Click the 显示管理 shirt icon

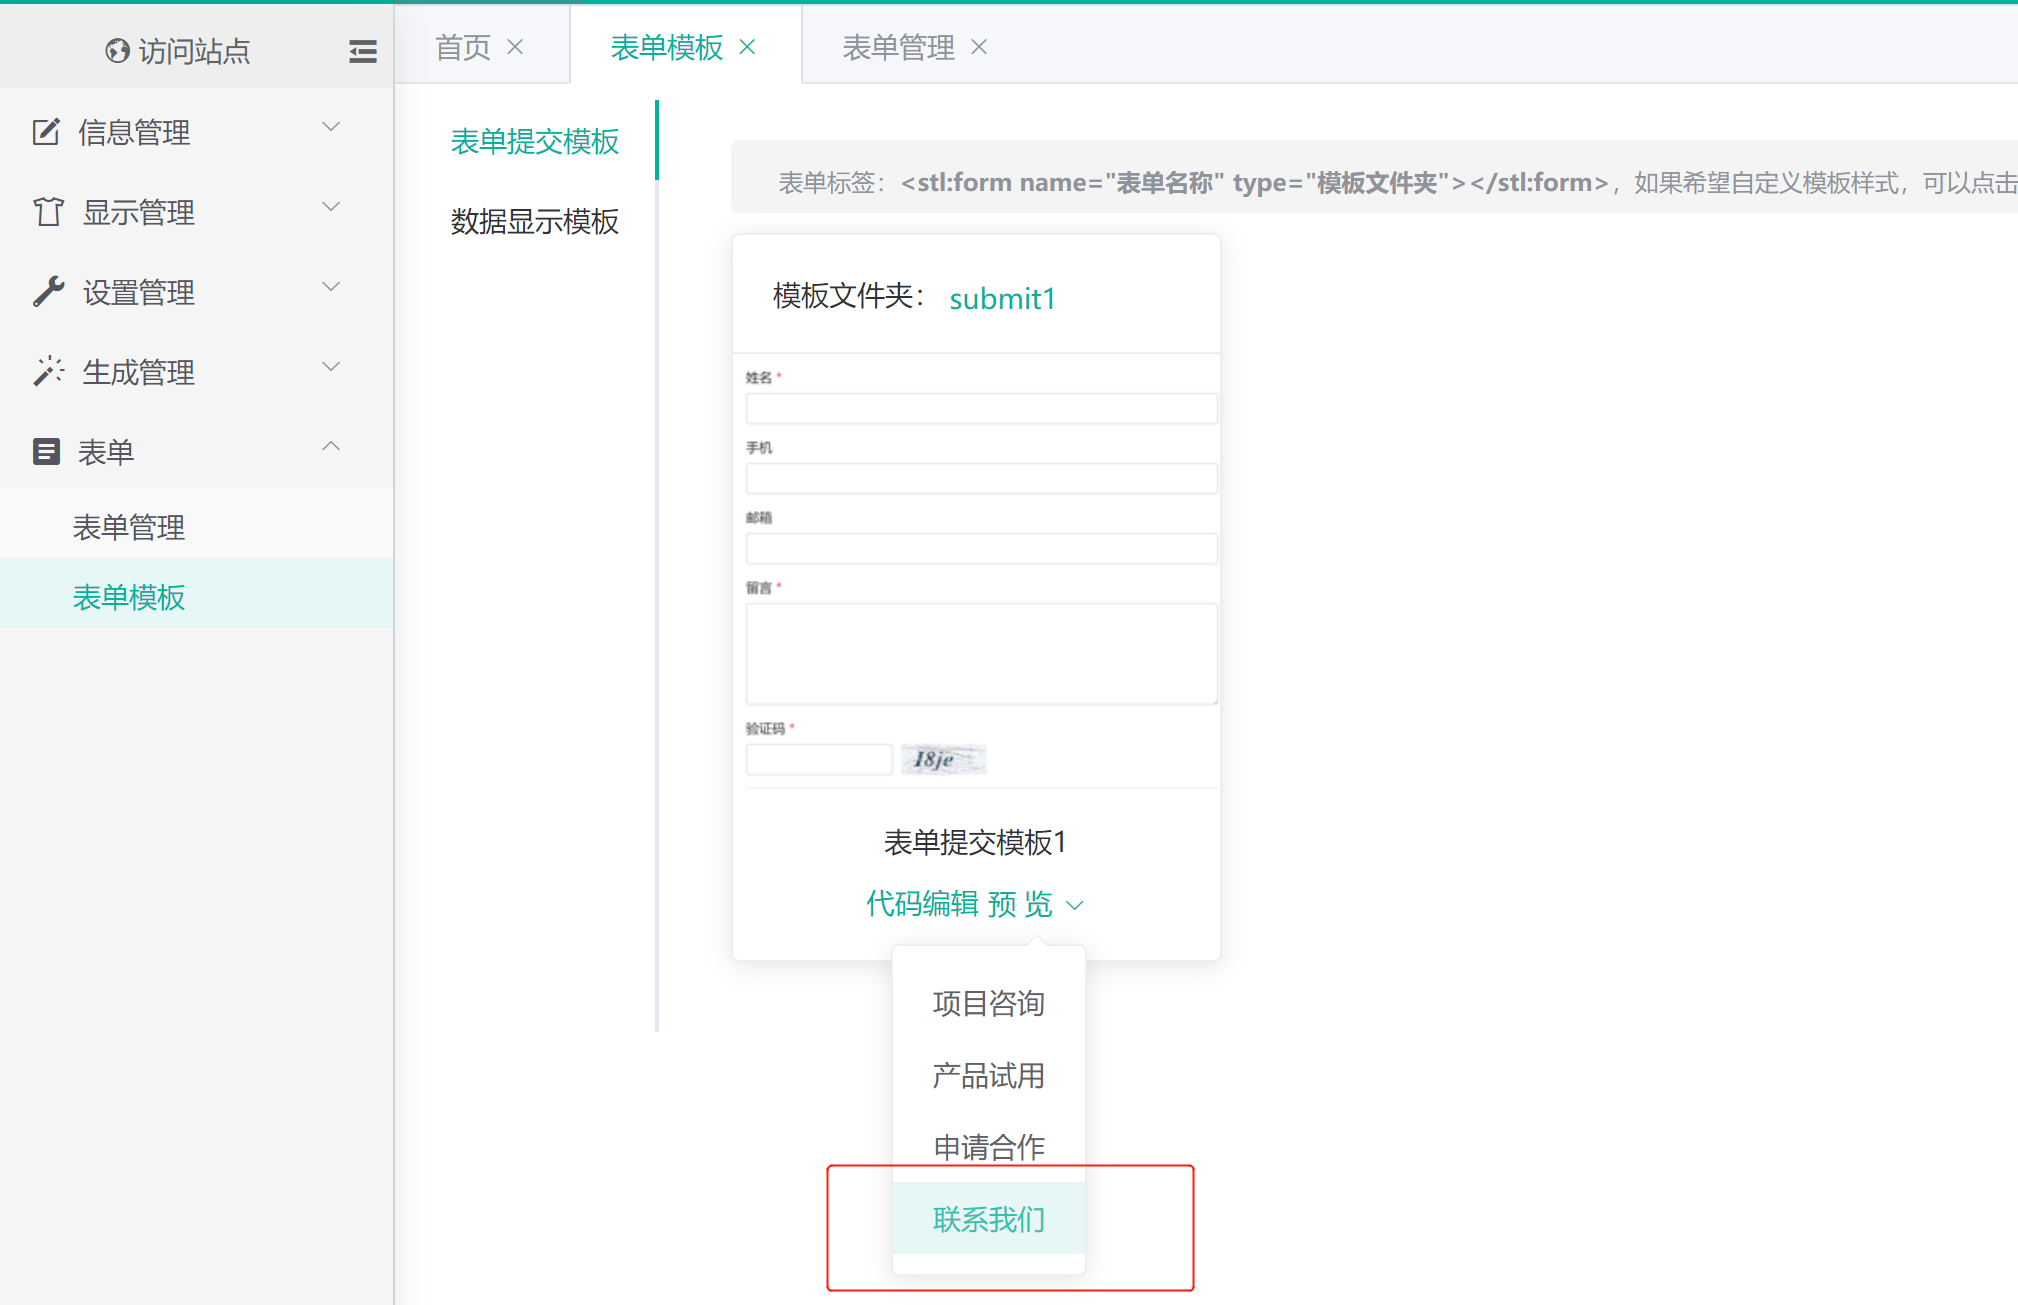tap(48, 212)
